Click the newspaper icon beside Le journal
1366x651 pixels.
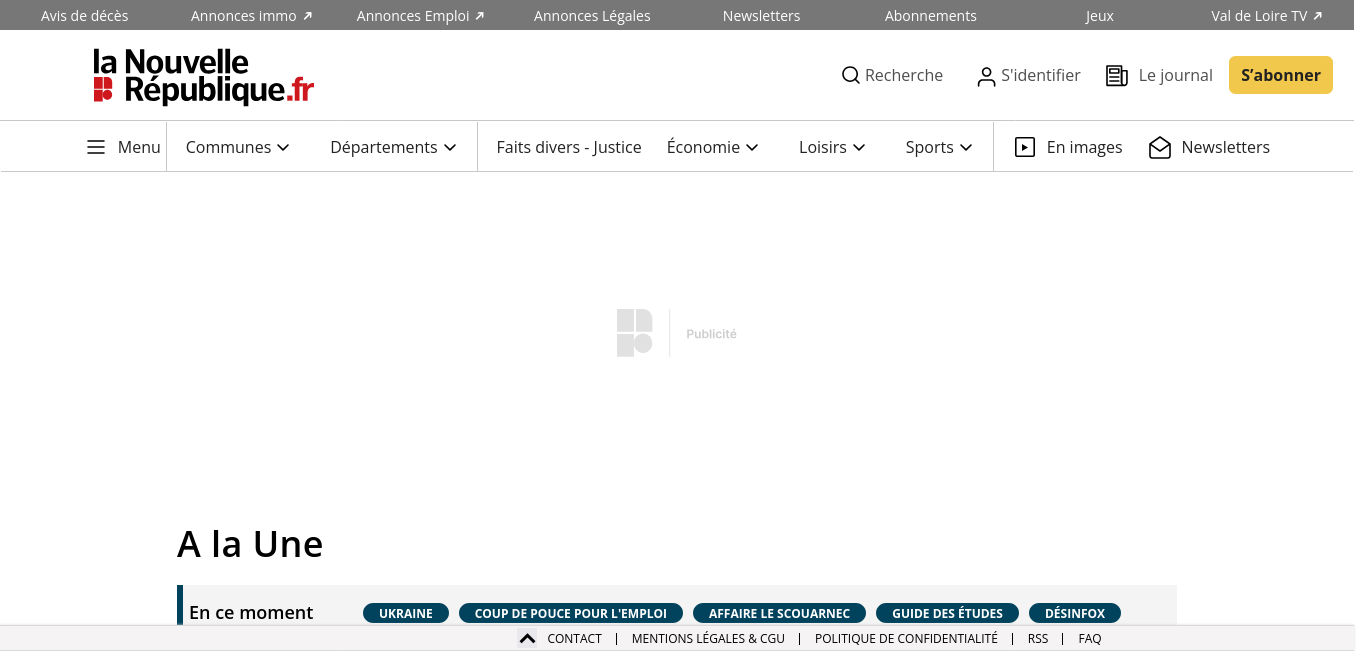pos(1116,76)
